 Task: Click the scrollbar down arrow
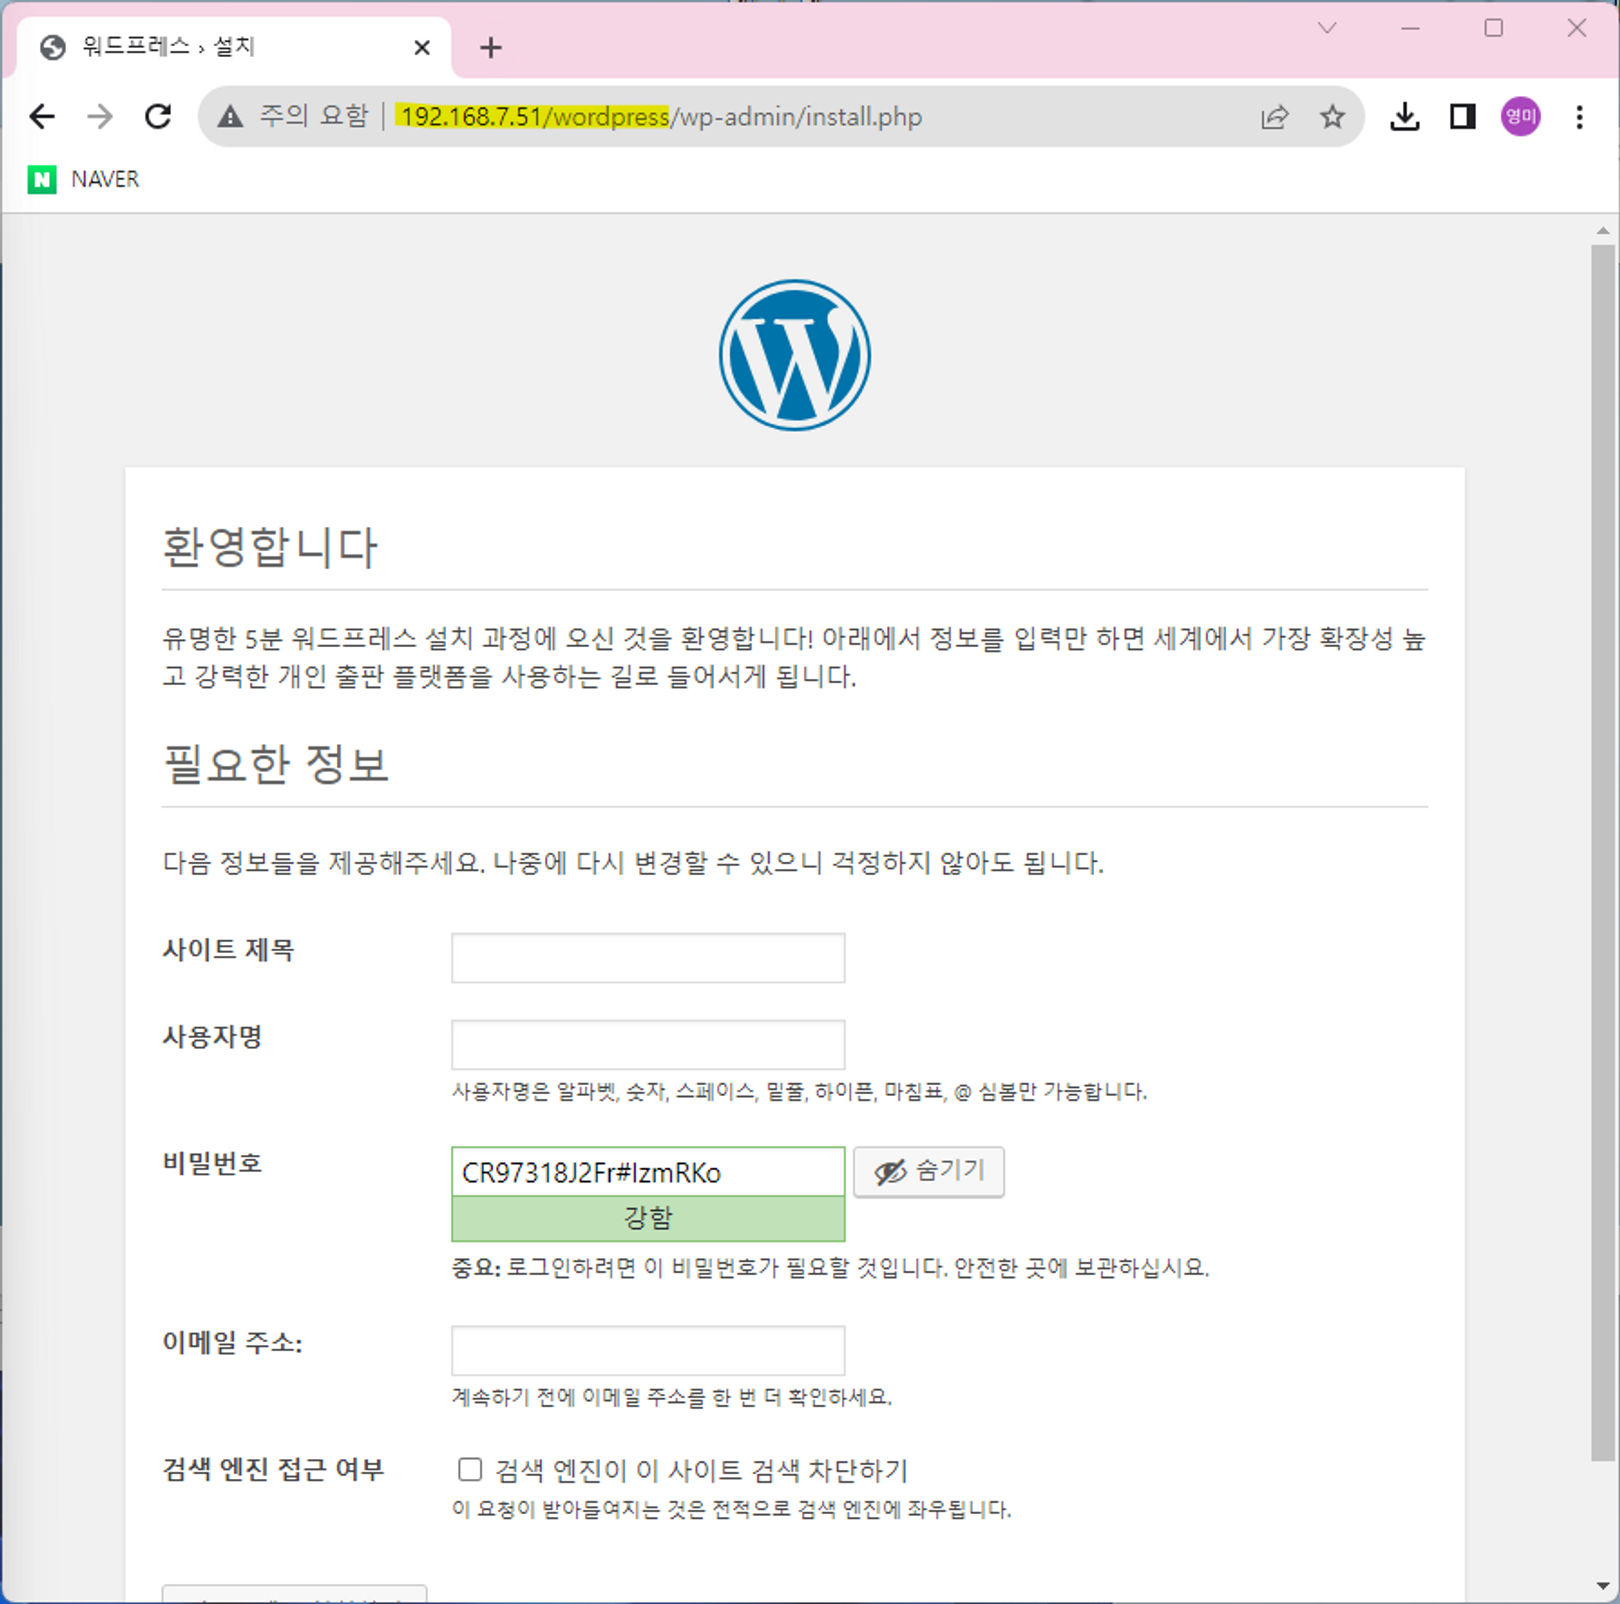1603,1586
